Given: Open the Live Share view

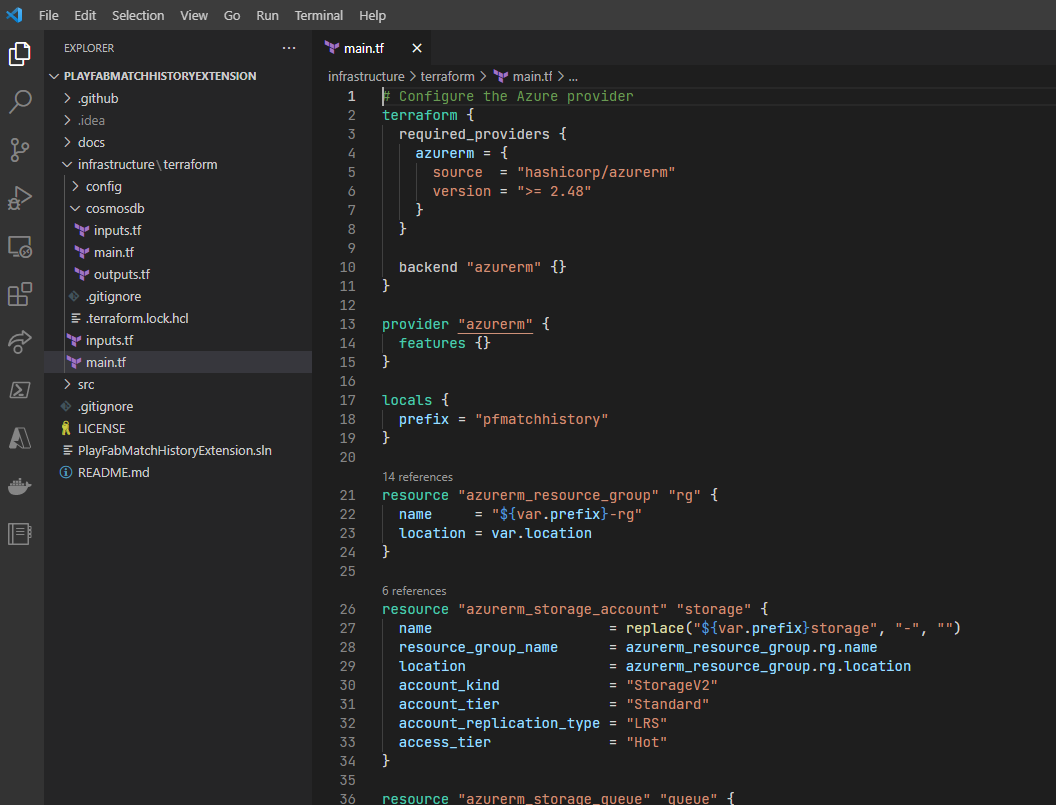Looking at the screenshot, I should [20, 342].
